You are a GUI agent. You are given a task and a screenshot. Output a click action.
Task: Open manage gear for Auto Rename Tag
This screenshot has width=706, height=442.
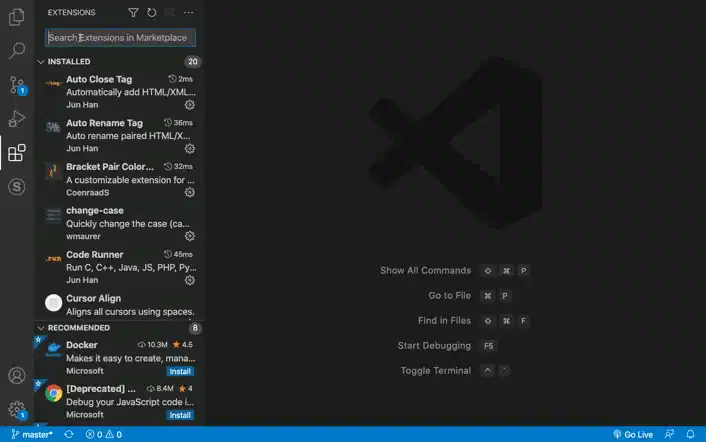(x=190, y=149)
